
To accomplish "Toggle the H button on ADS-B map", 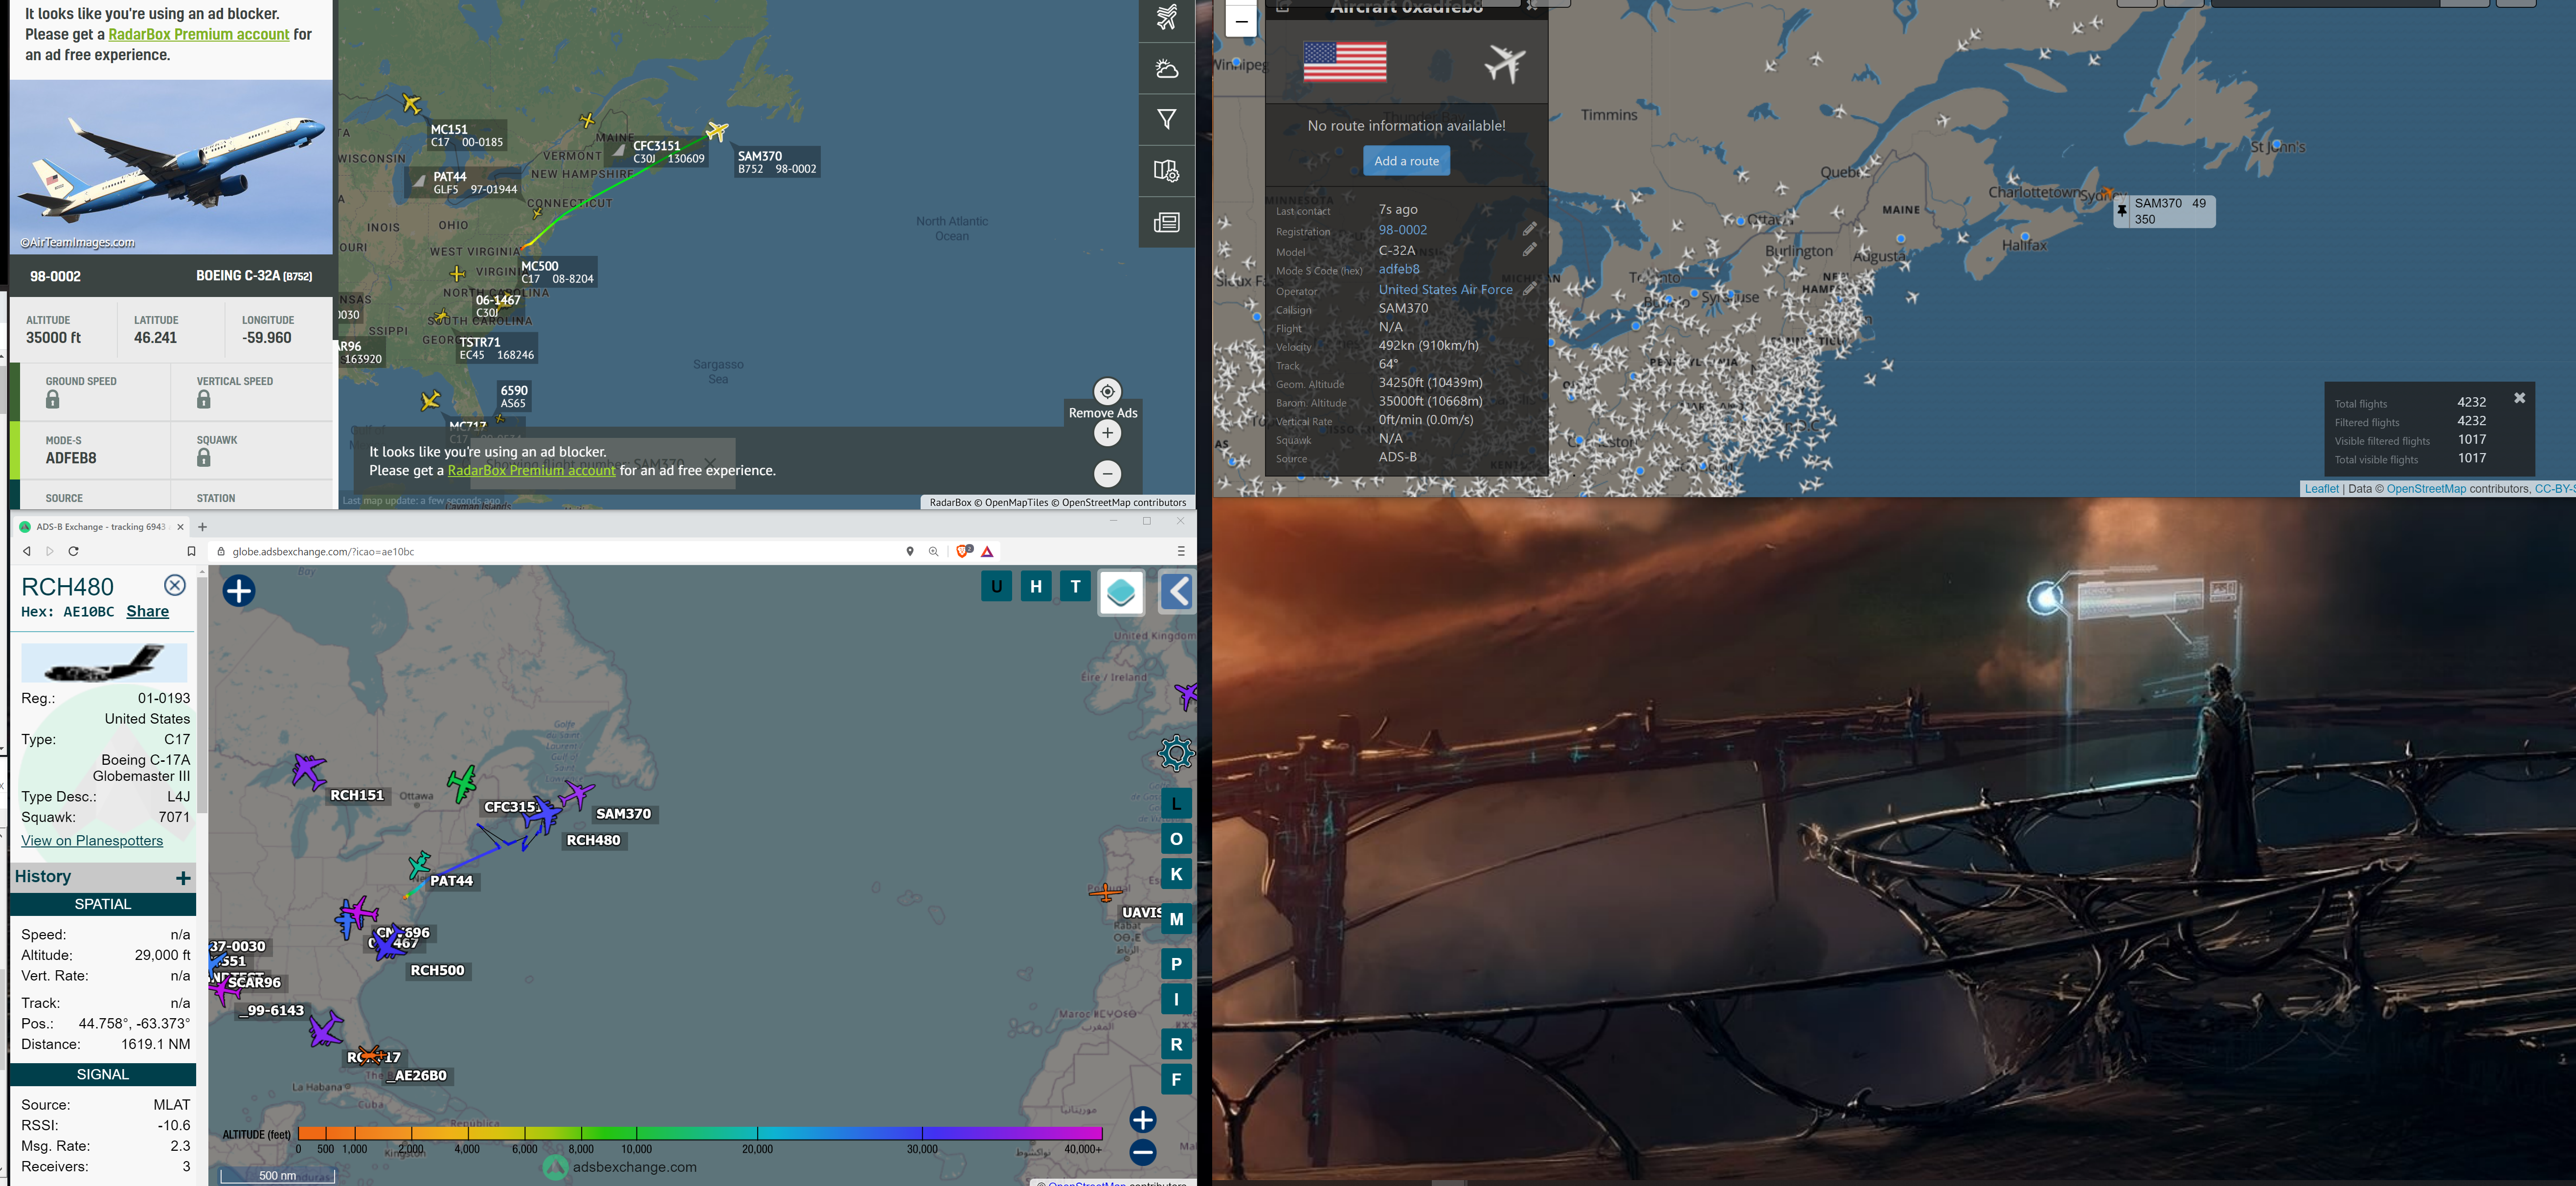I will point(1036,587).
